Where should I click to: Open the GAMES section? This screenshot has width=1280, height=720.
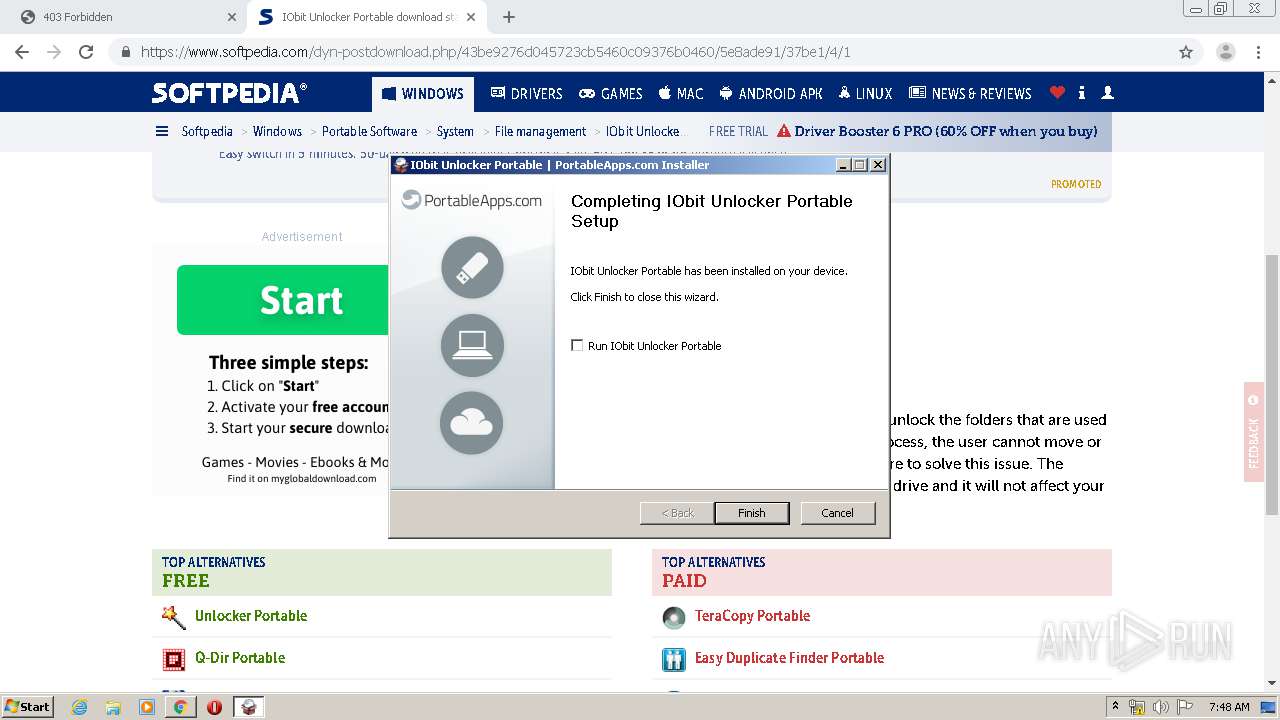tap(611, 93)
